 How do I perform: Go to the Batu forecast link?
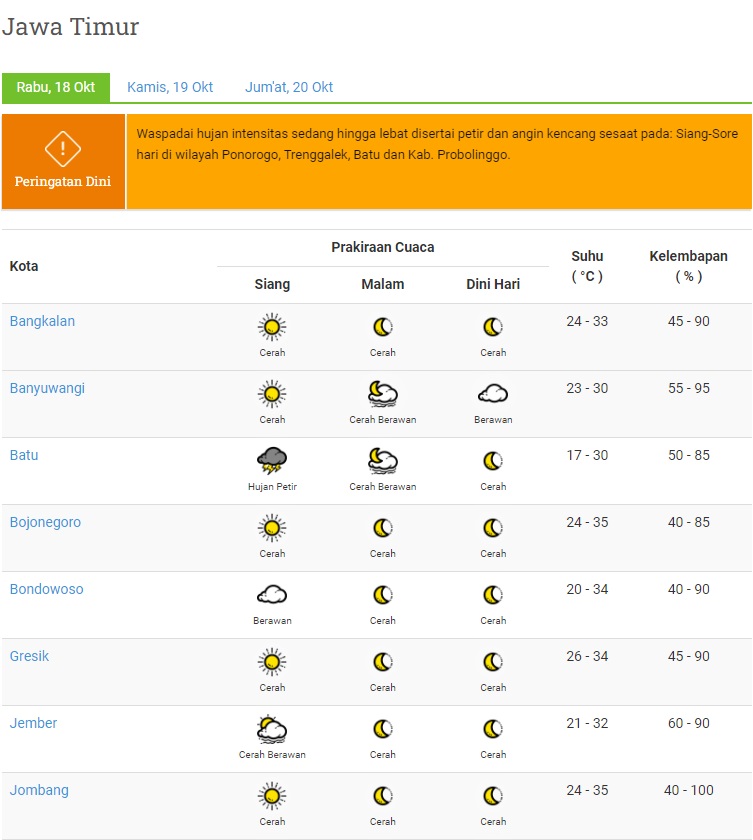24,455
